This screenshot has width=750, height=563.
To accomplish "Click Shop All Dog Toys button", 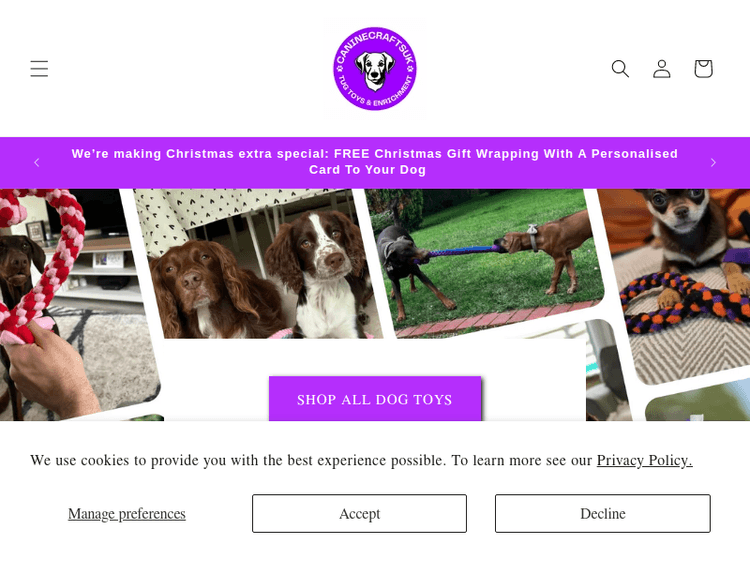I will (x=375, y=399).
